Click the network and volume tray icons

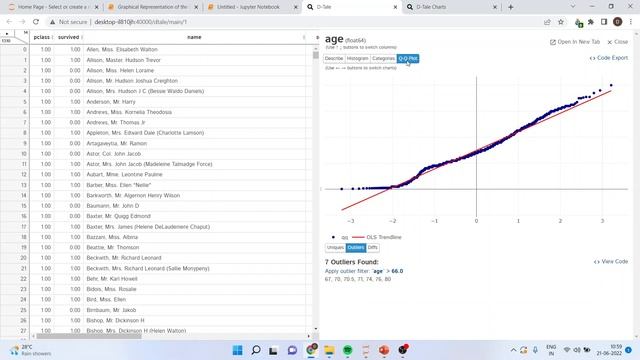[577, 350]
